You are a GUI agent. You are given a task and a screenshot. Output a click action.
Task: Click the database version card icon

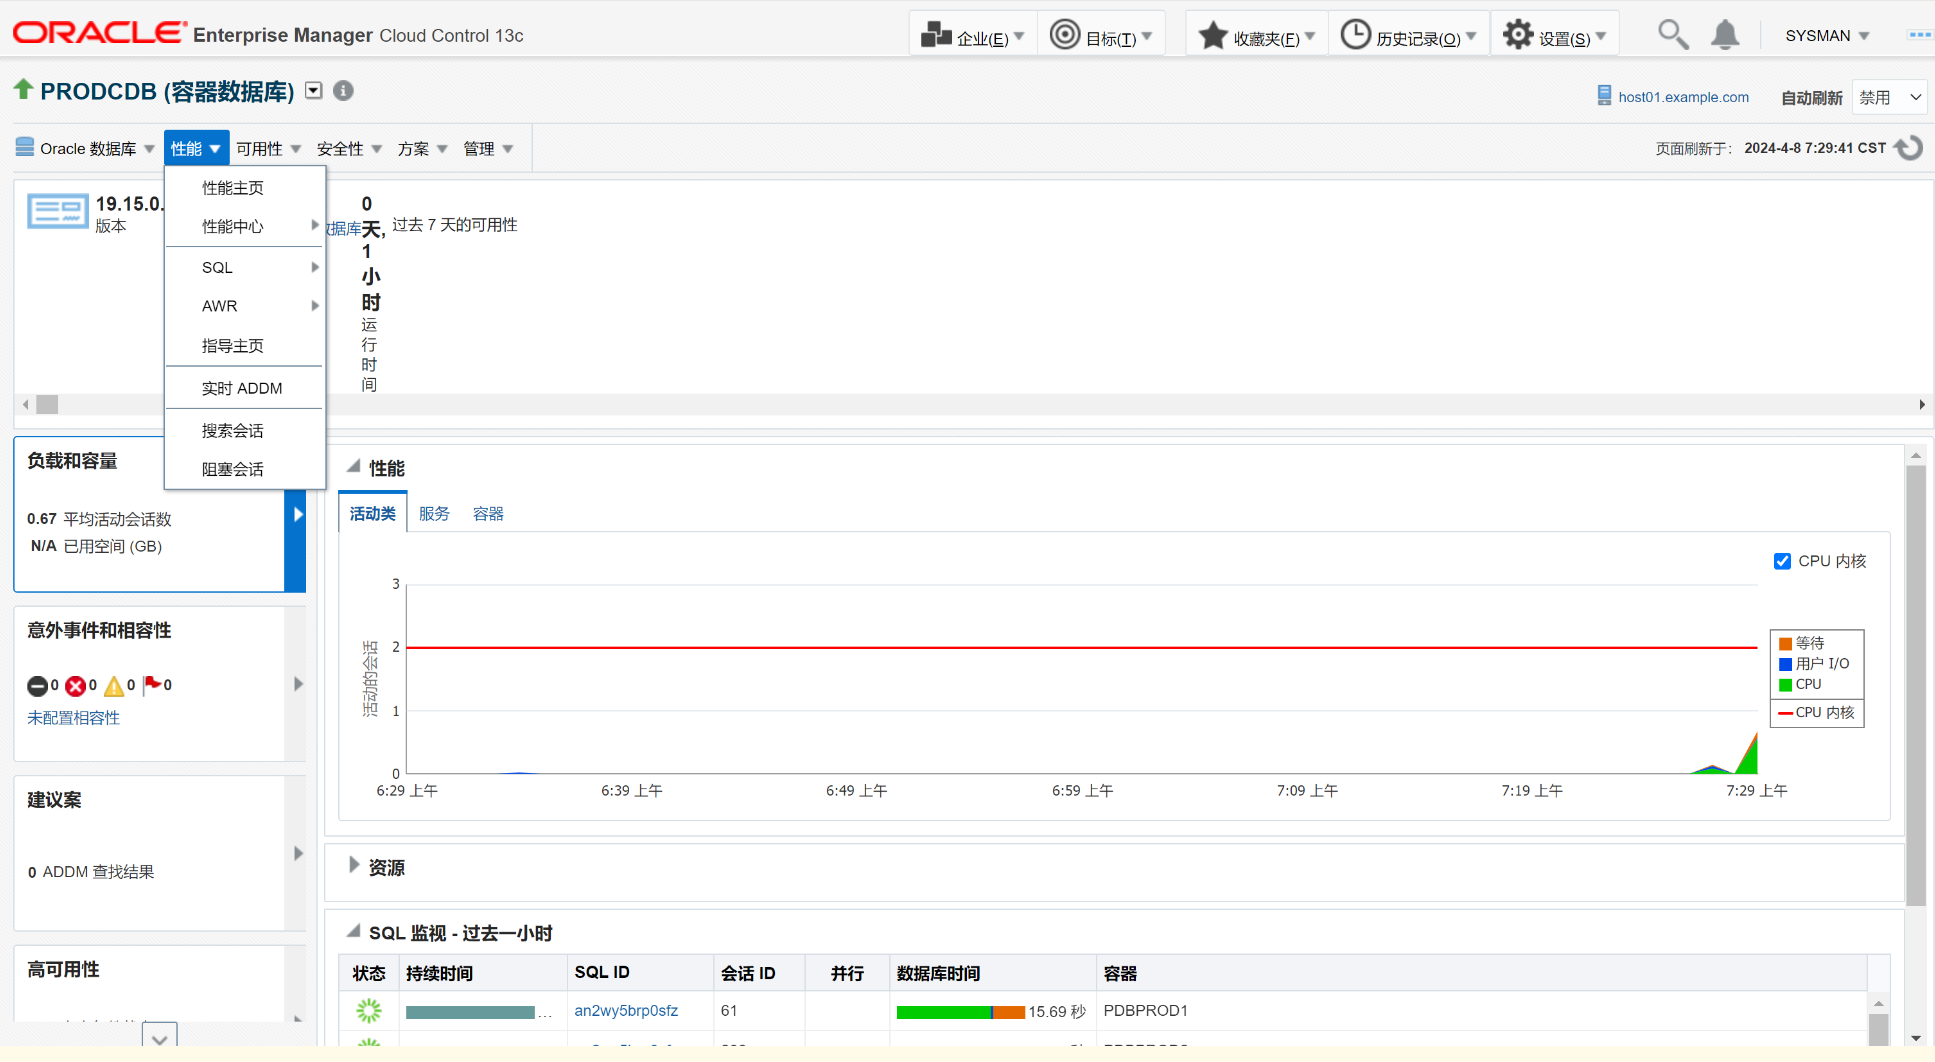(x=58, y=212)
